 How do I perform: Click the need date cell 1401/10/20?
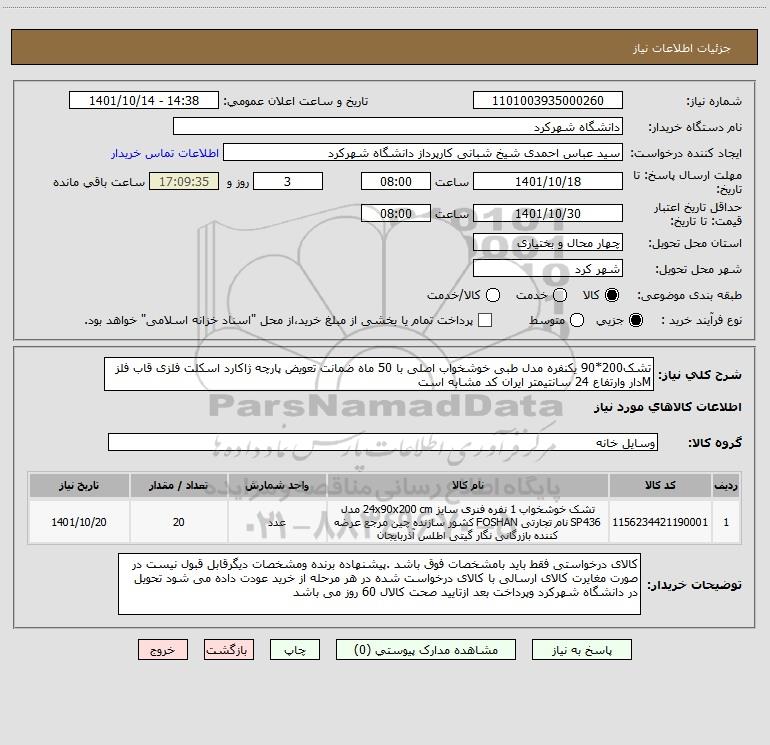(x=79, y=522)
